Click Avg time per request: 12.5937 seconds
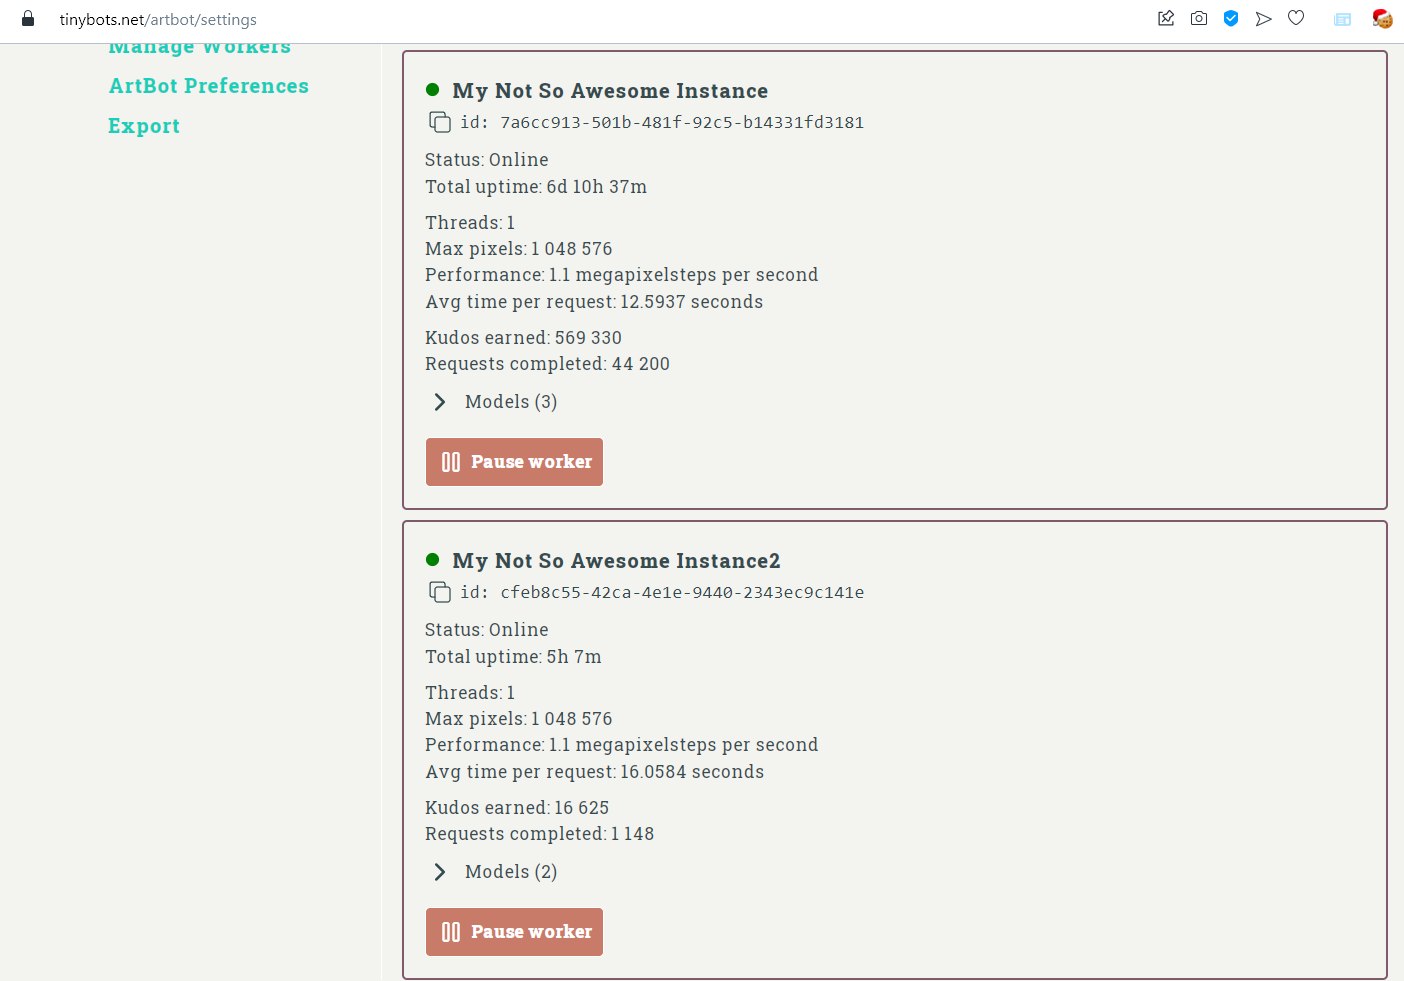The image size is (1404, 981). [x=594, y=302]
